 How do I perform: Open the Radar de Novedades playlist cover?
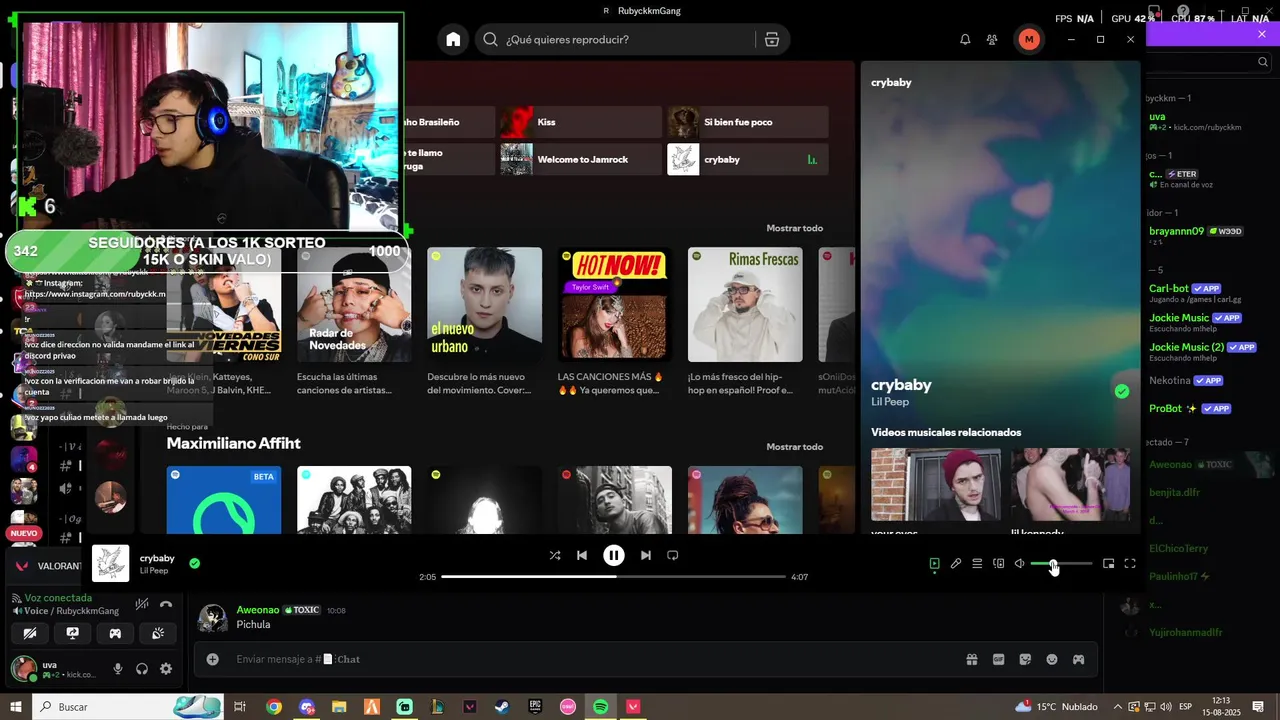coord(354,305)
